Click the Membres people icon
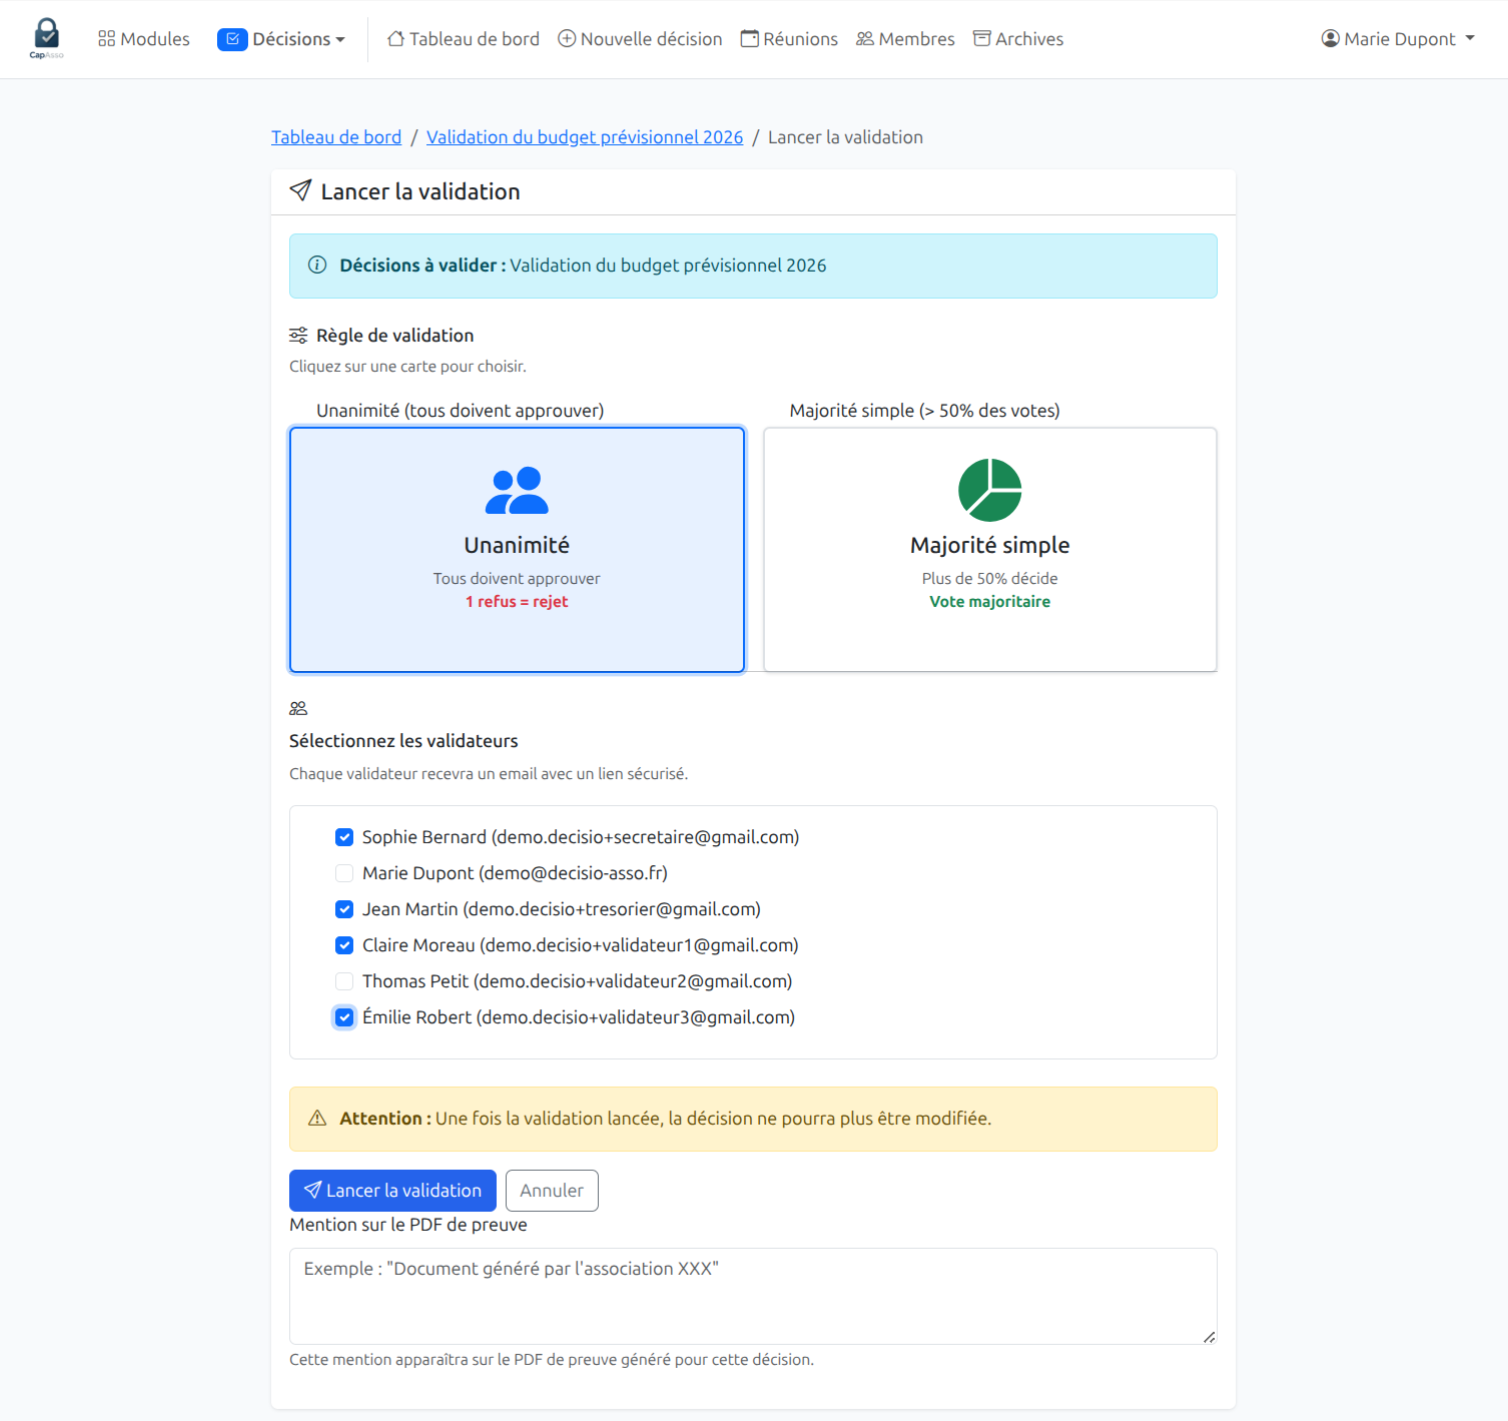Viewport: 1508px width, 1421px height. (864, 38)
